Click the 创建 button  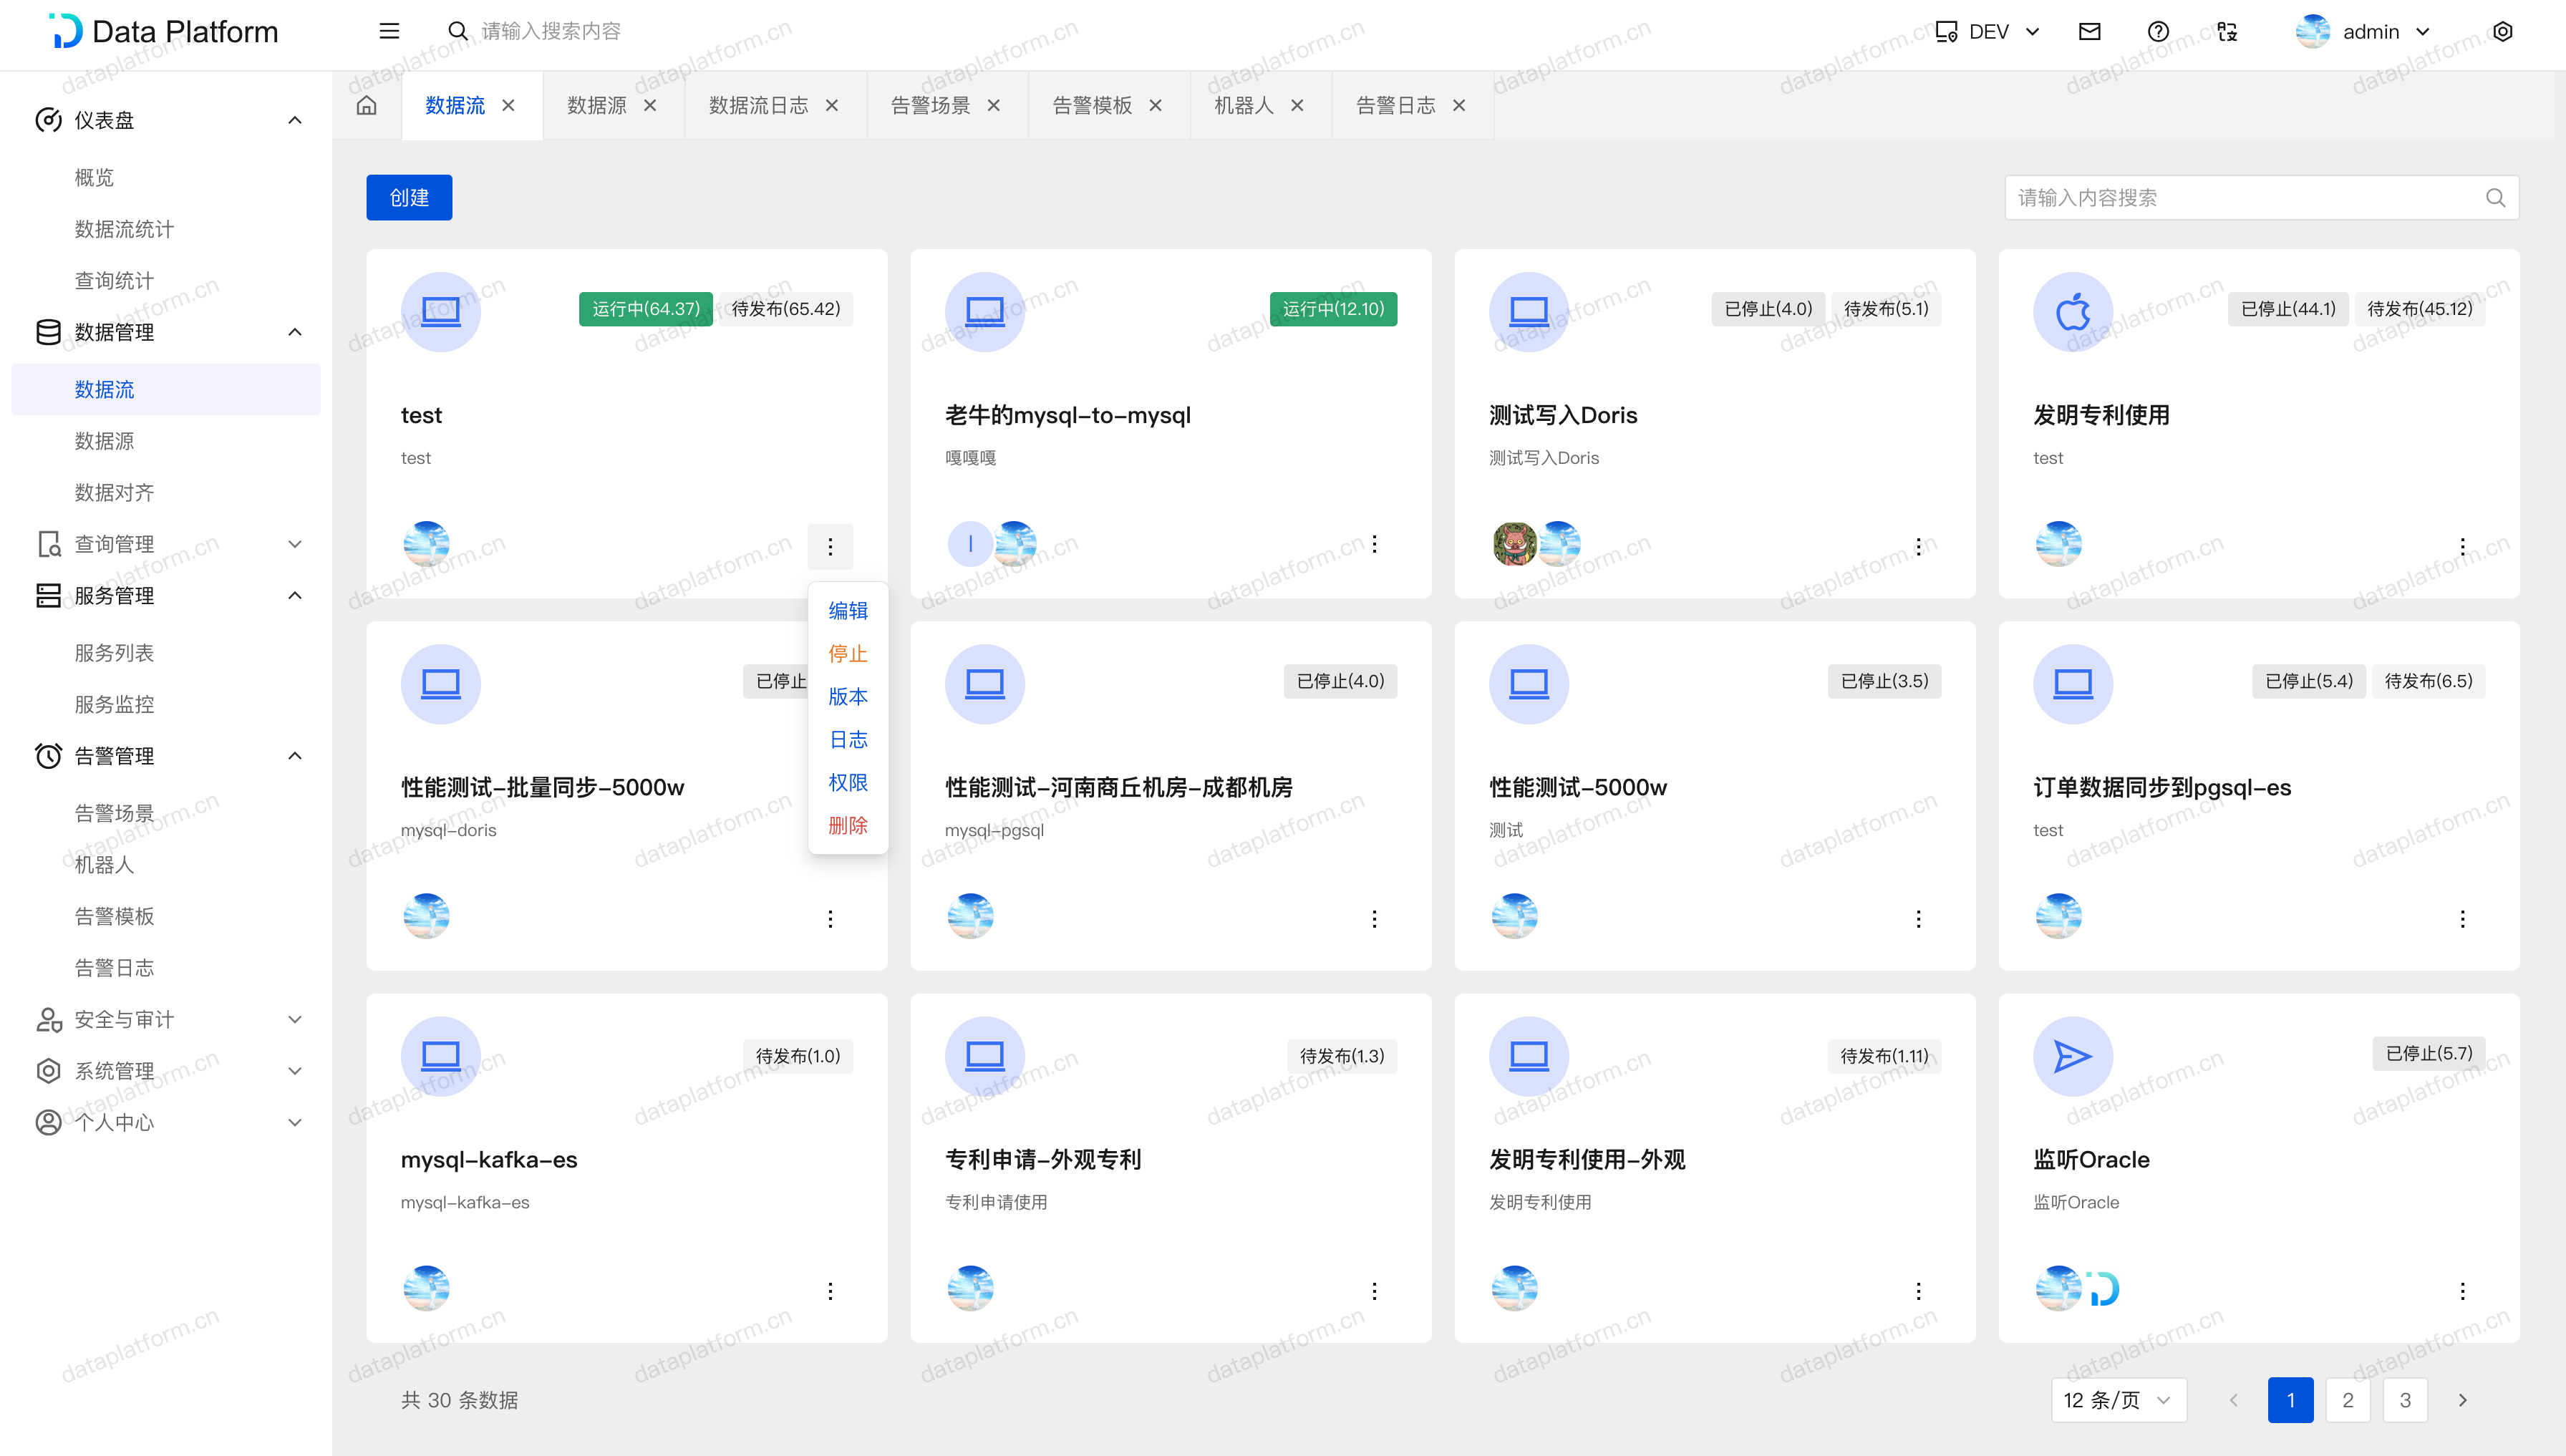click(x=409, y=198)
